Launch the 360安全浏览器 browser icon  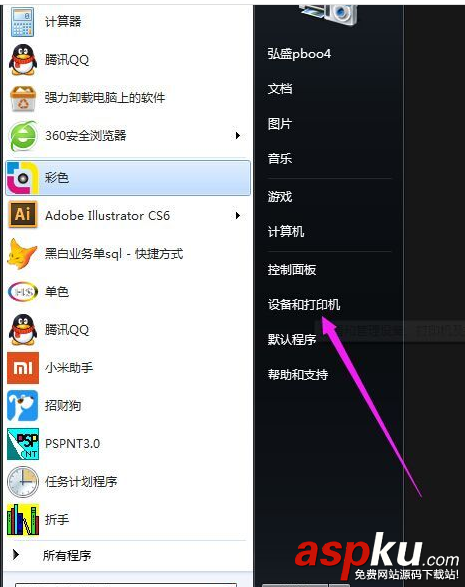[x=23, y=136]
